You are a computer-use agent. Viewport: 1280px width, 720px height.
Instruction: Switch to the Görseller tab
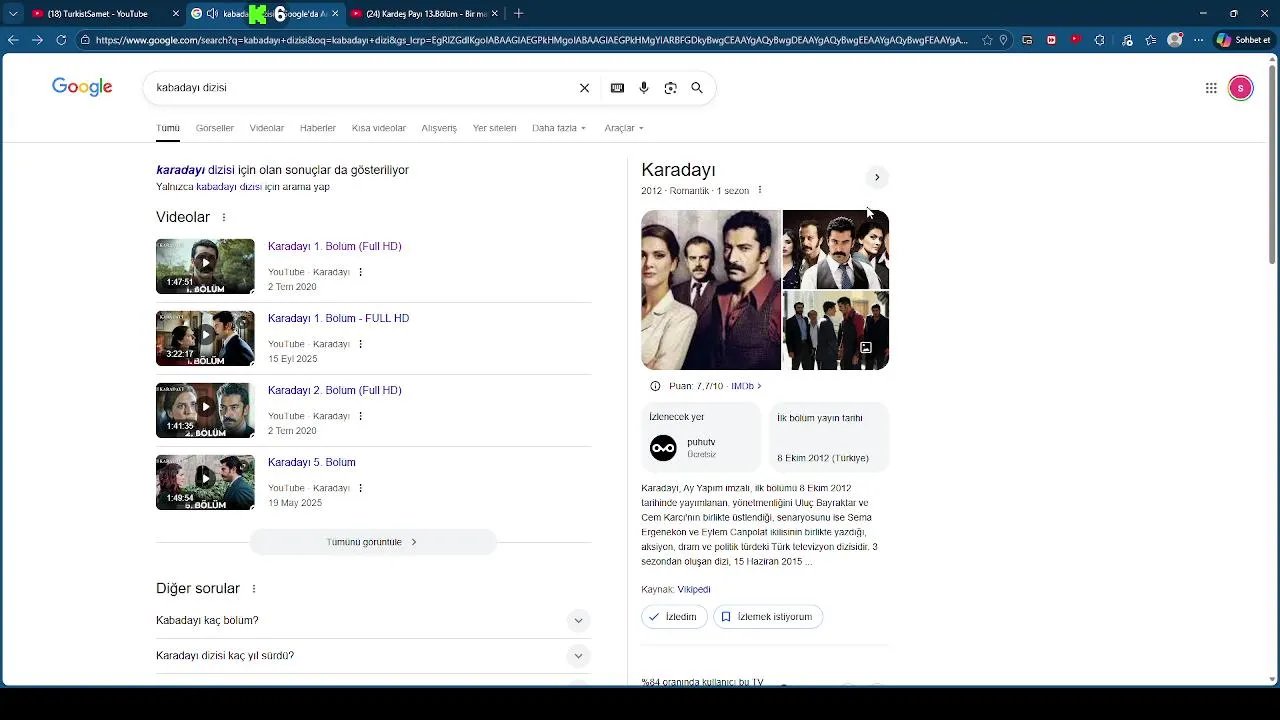pyautogui.click(x=215, y=128)
